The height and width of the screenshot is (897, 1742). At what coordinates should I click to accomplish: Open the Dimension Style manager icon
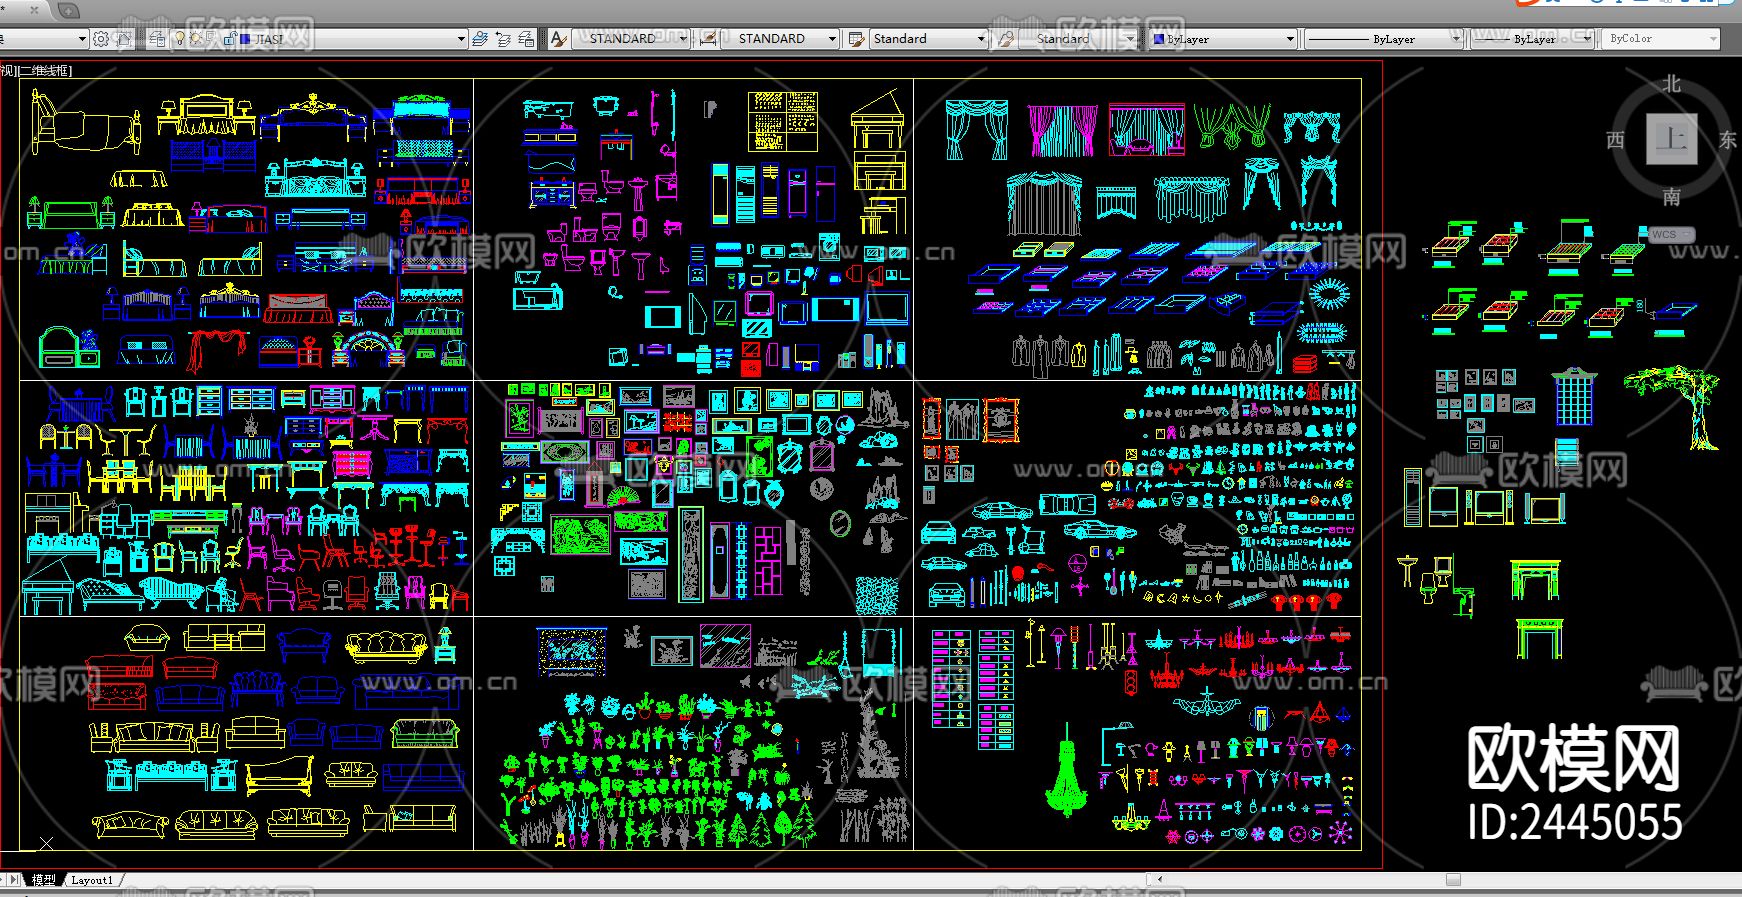(708, 39)
